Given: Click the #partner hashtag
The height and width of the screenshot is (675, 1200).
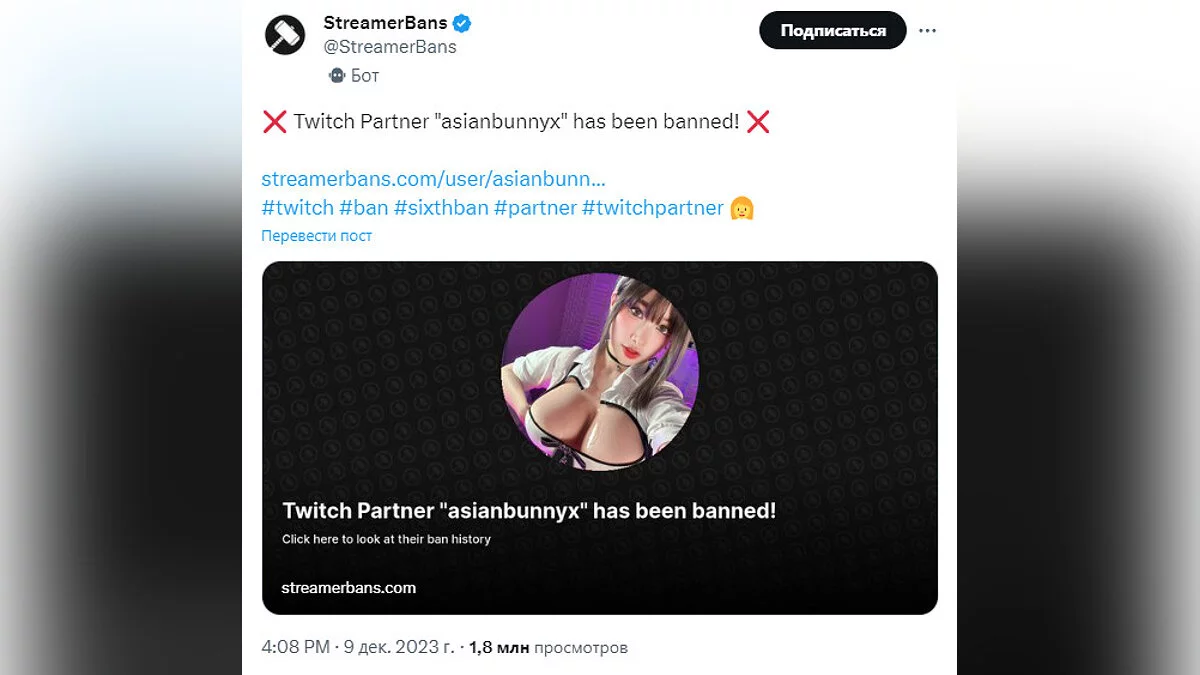Looking at the screenshot, I should pos(535,208).
